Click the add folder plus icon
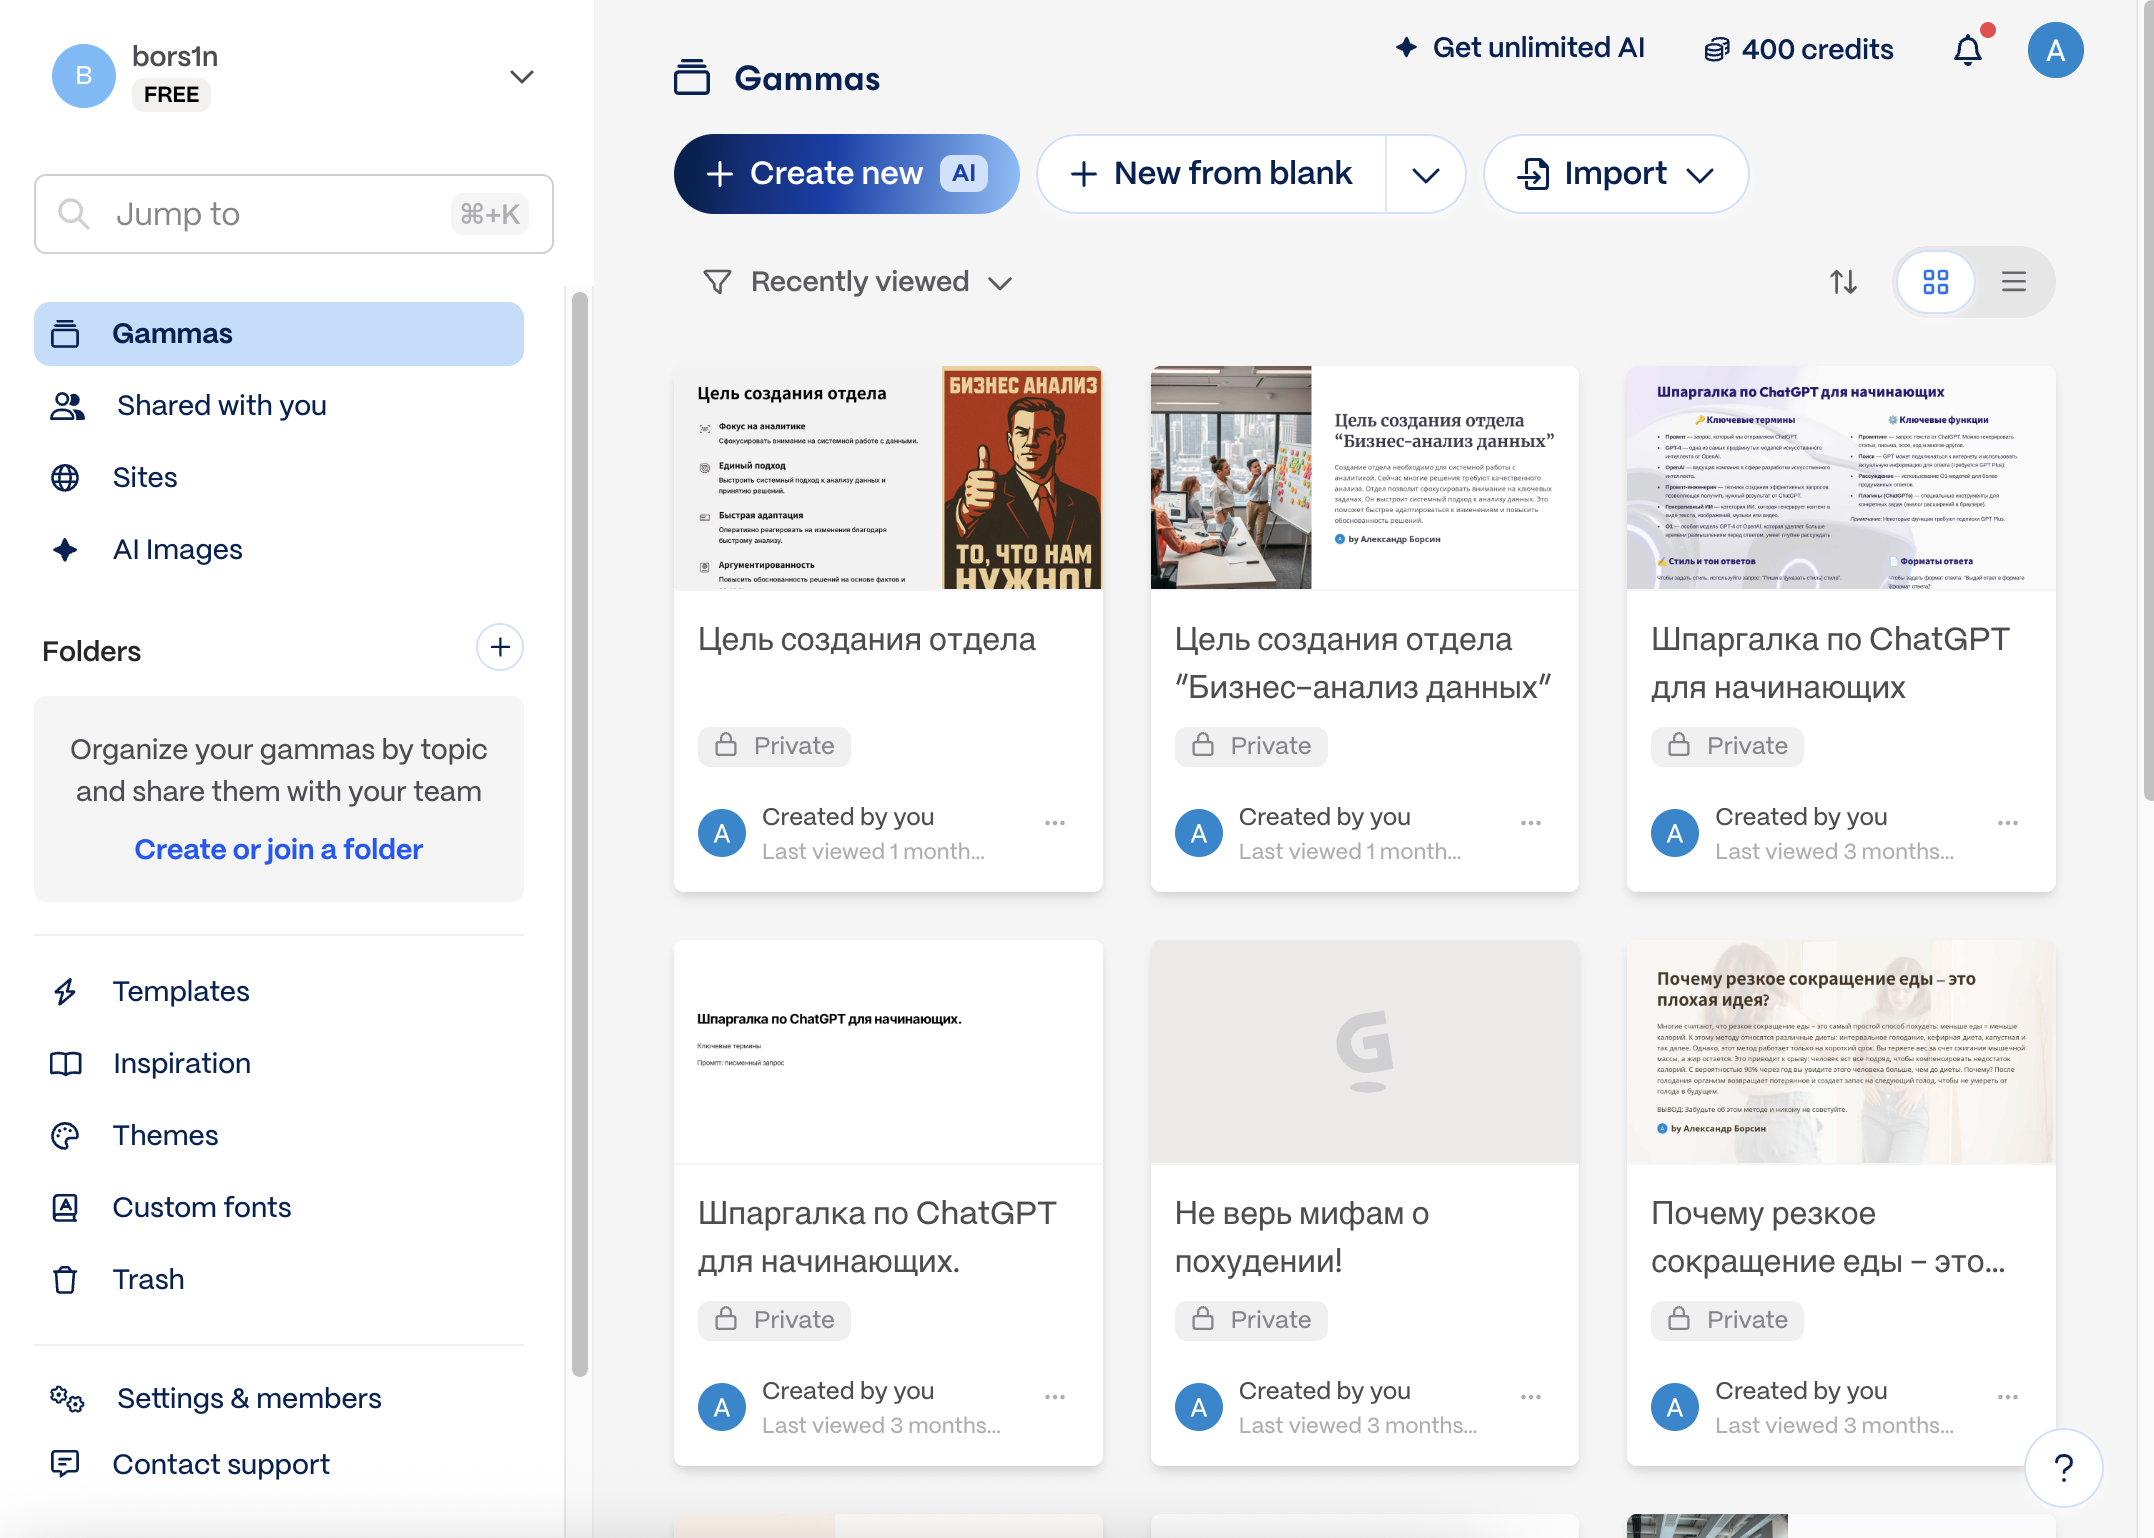Image resolution: width=2154 pixels, height=1538 pixels. coord(500,648)
